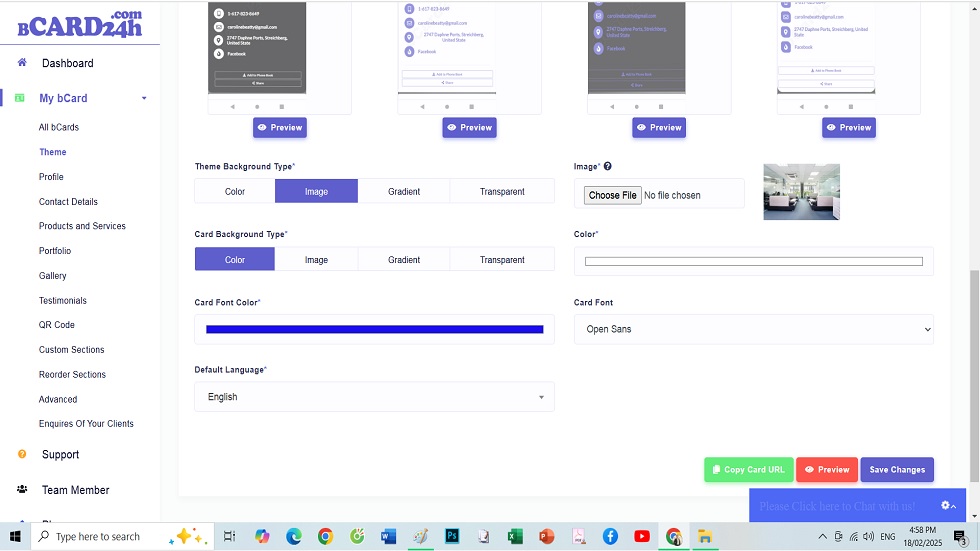The width and height of the screenshot is (980, 551).
Task: Open Photoshop from the taskbar
Action: tap(451, 536)
